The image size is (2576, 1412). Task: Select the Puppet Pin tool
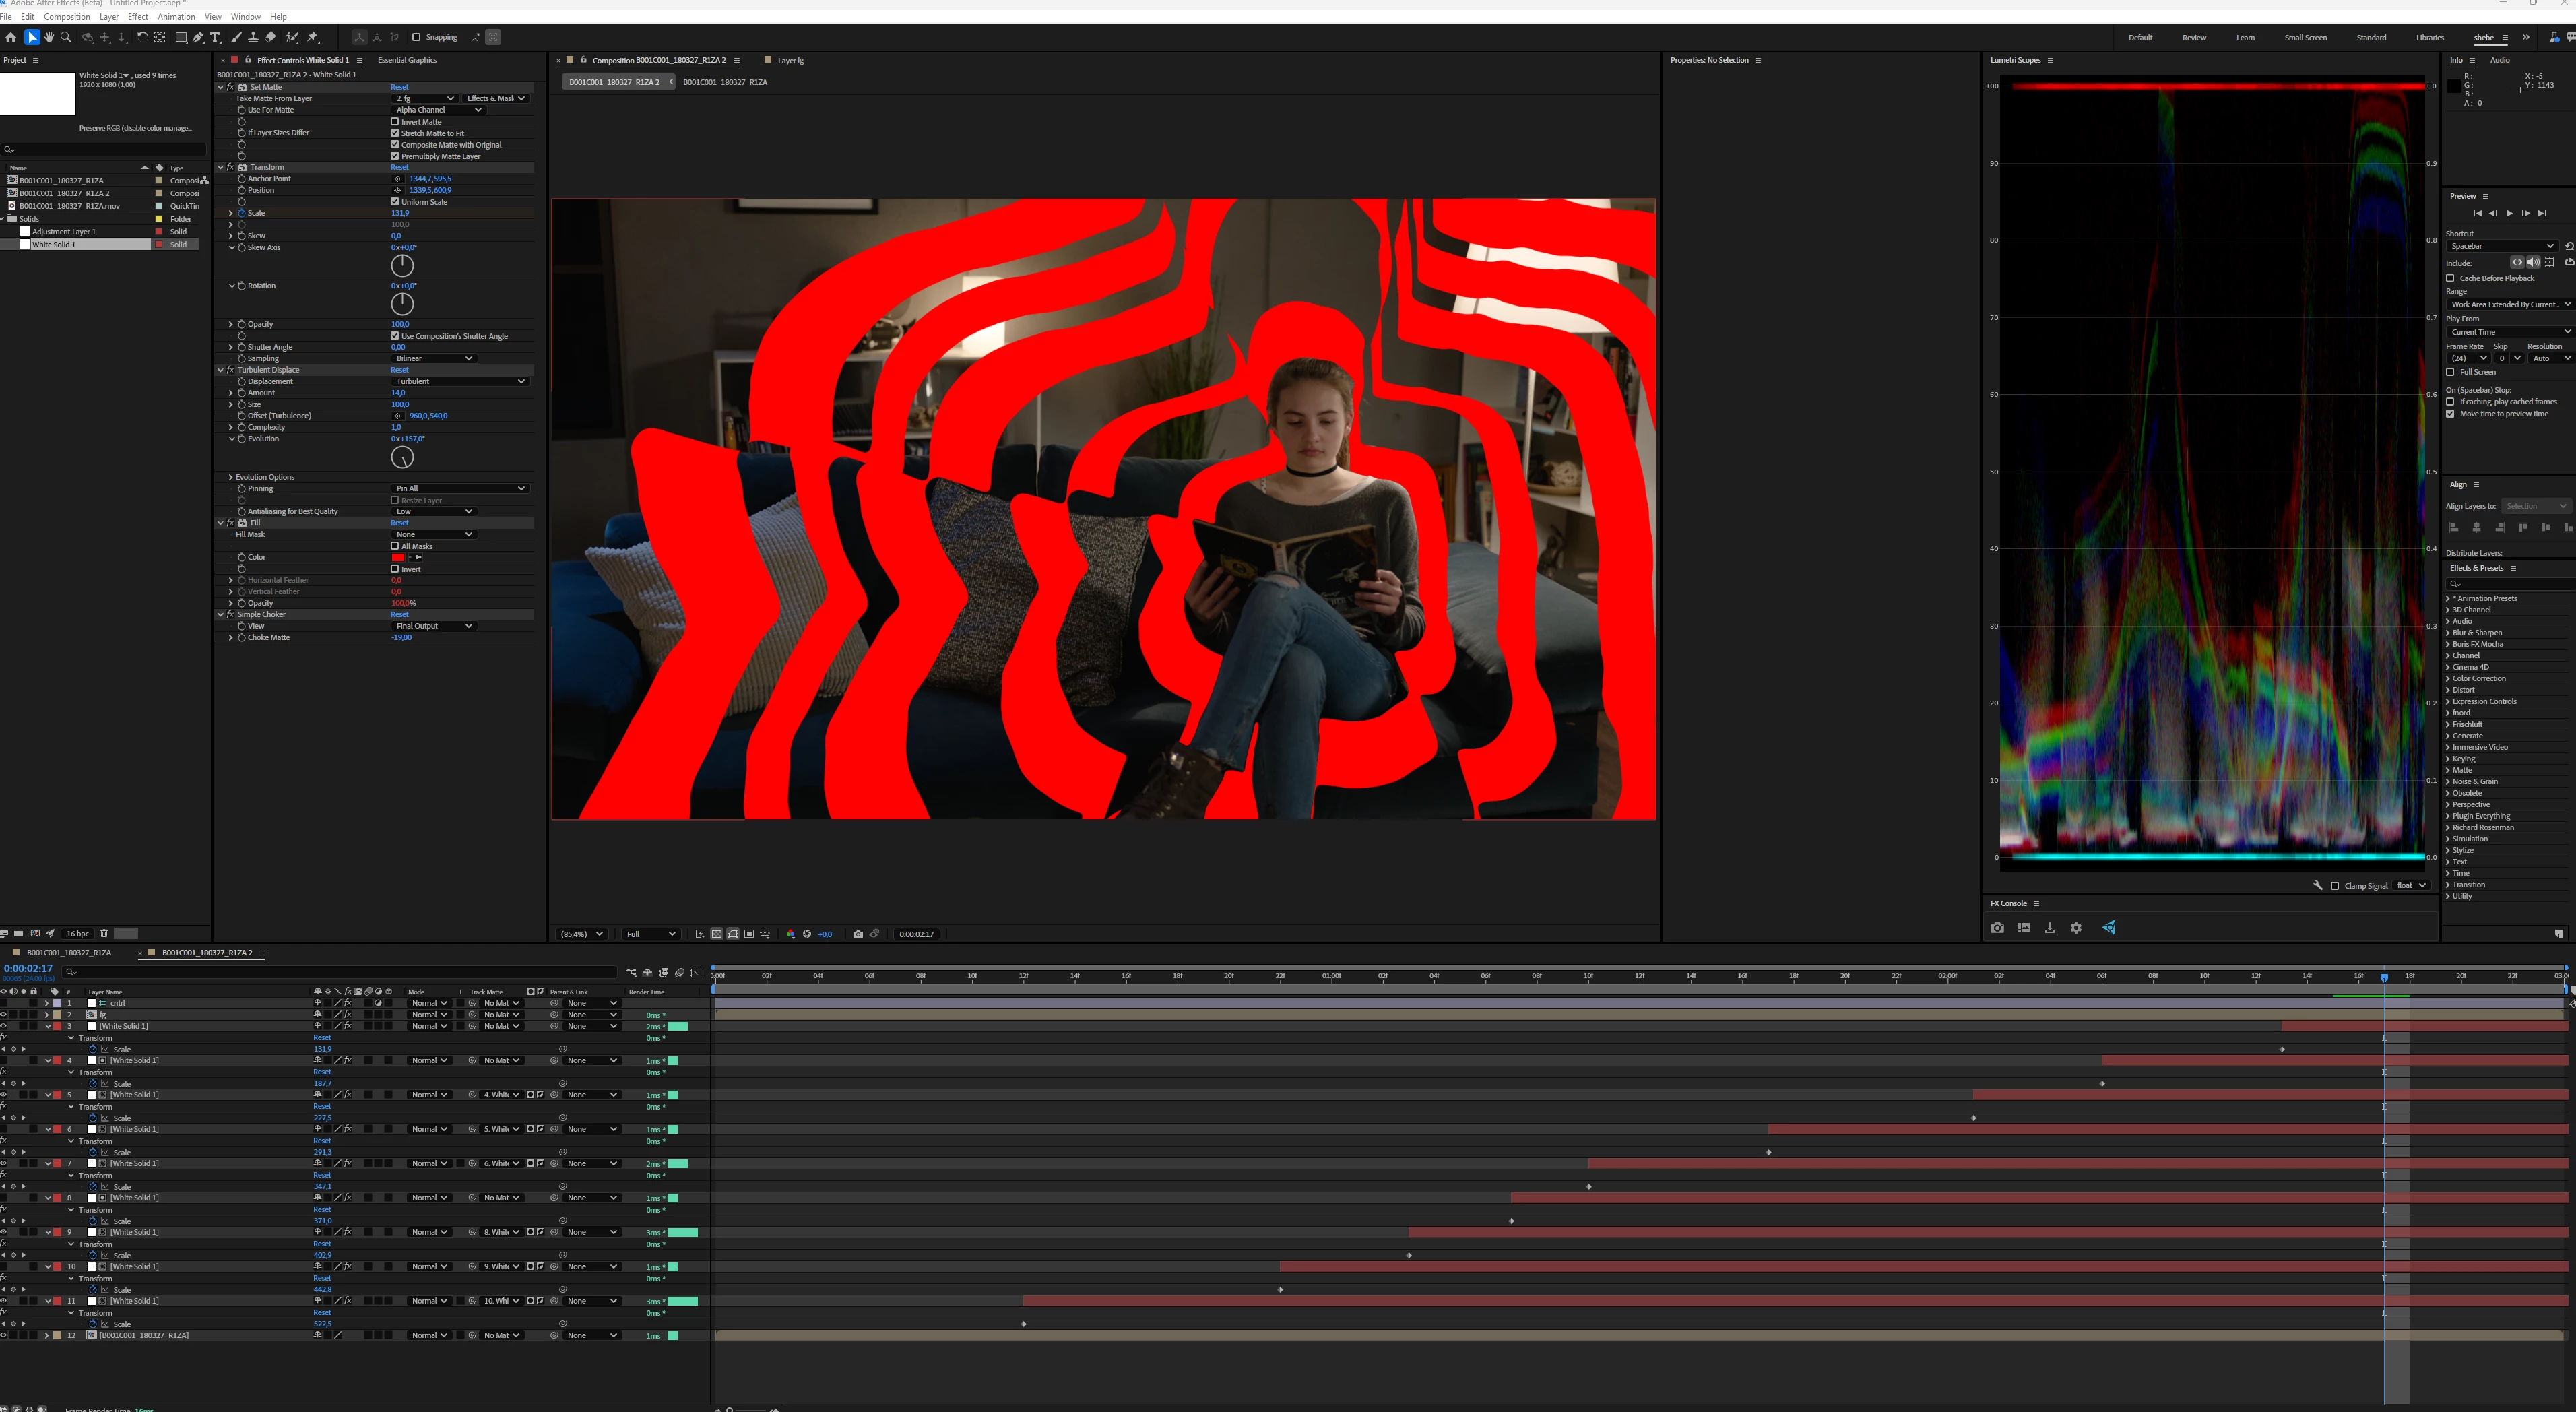pos(313,37)
